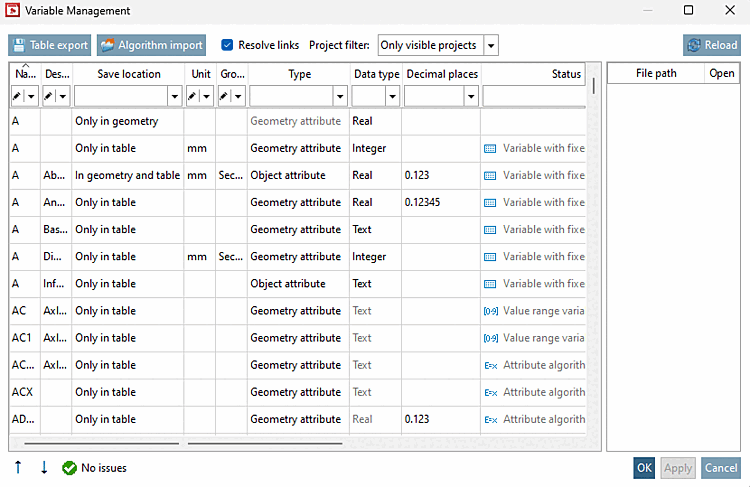This screenshot has width=750, height=487.
Task: Open the Name column filter dropdown arrow
Action: 32,97
